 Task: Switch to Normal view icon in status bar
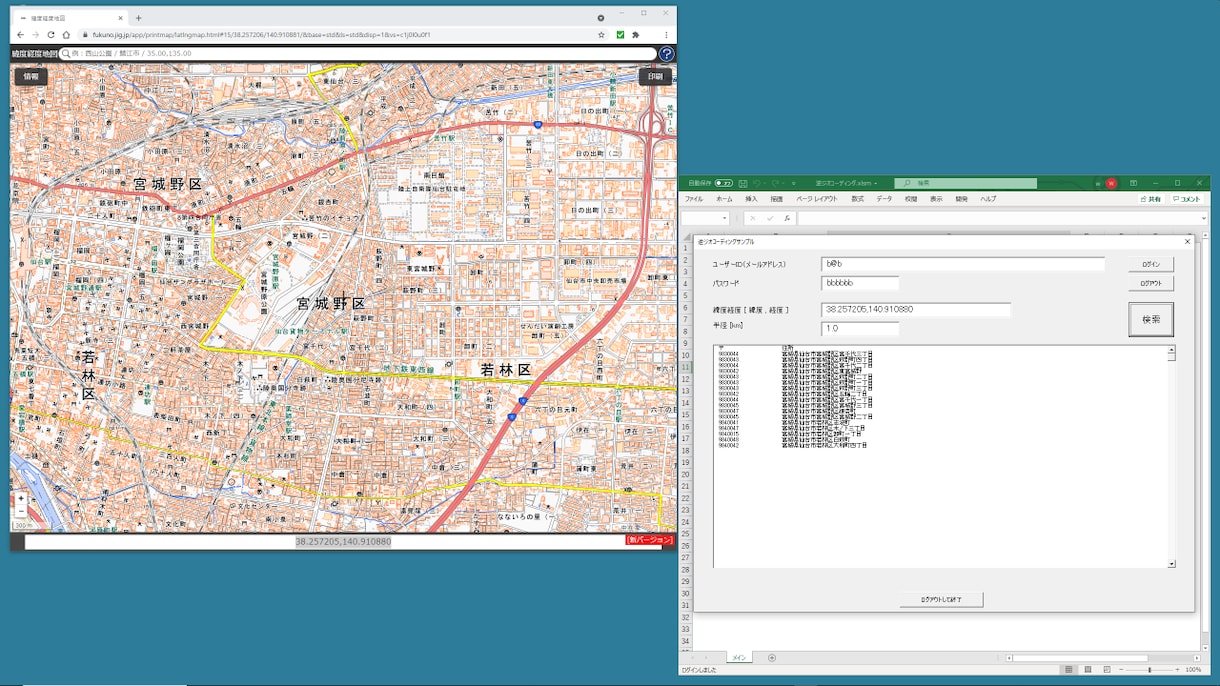click(x=1068, y=670)
